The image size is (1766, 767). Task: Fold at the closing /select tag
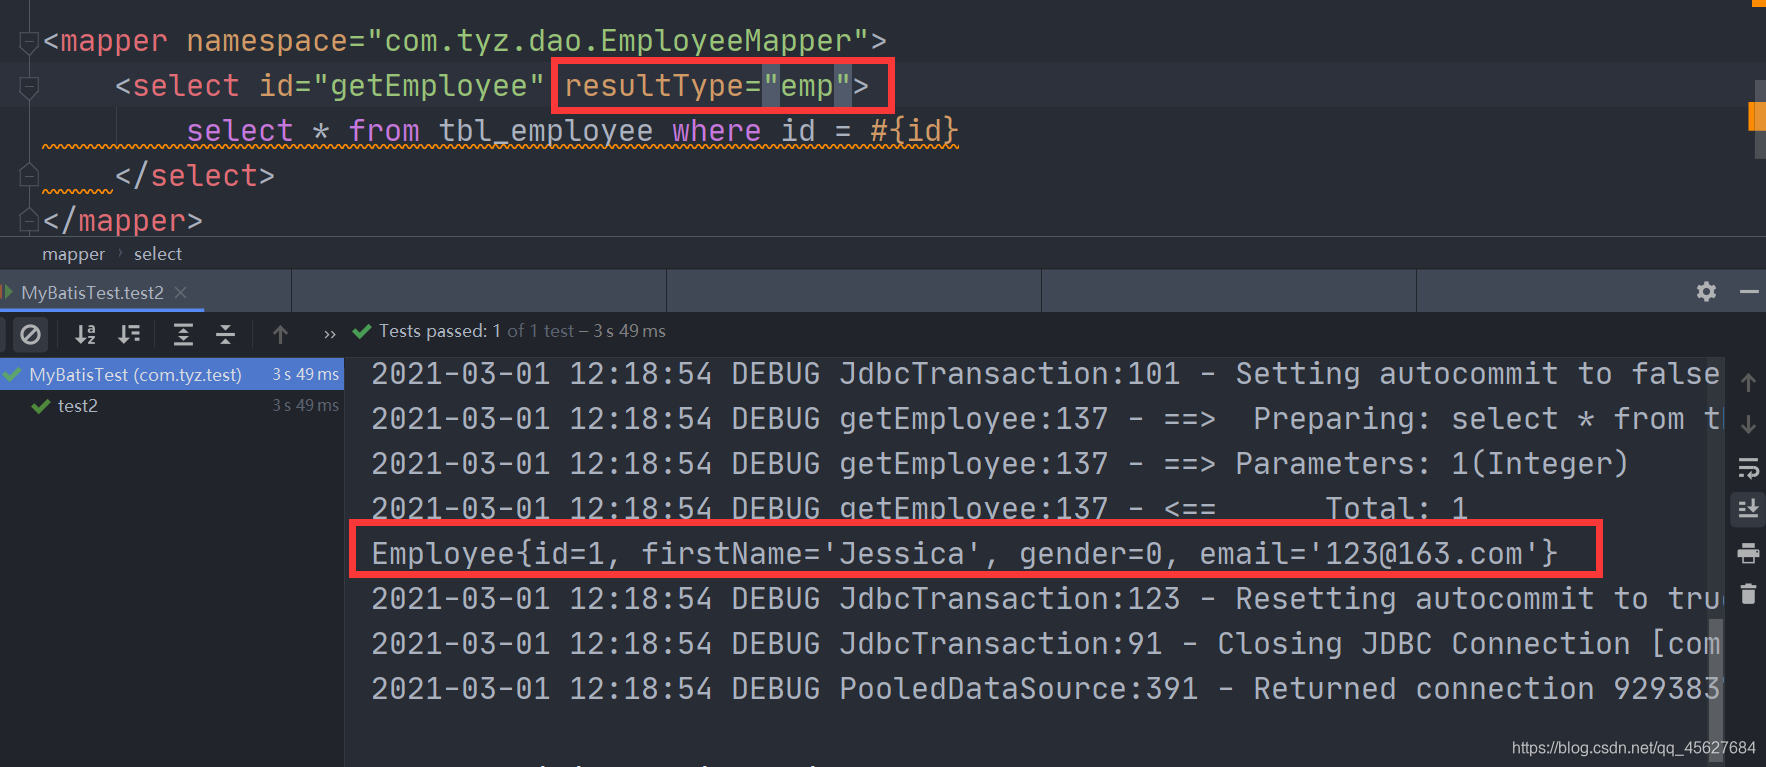(x=29, y=176)
